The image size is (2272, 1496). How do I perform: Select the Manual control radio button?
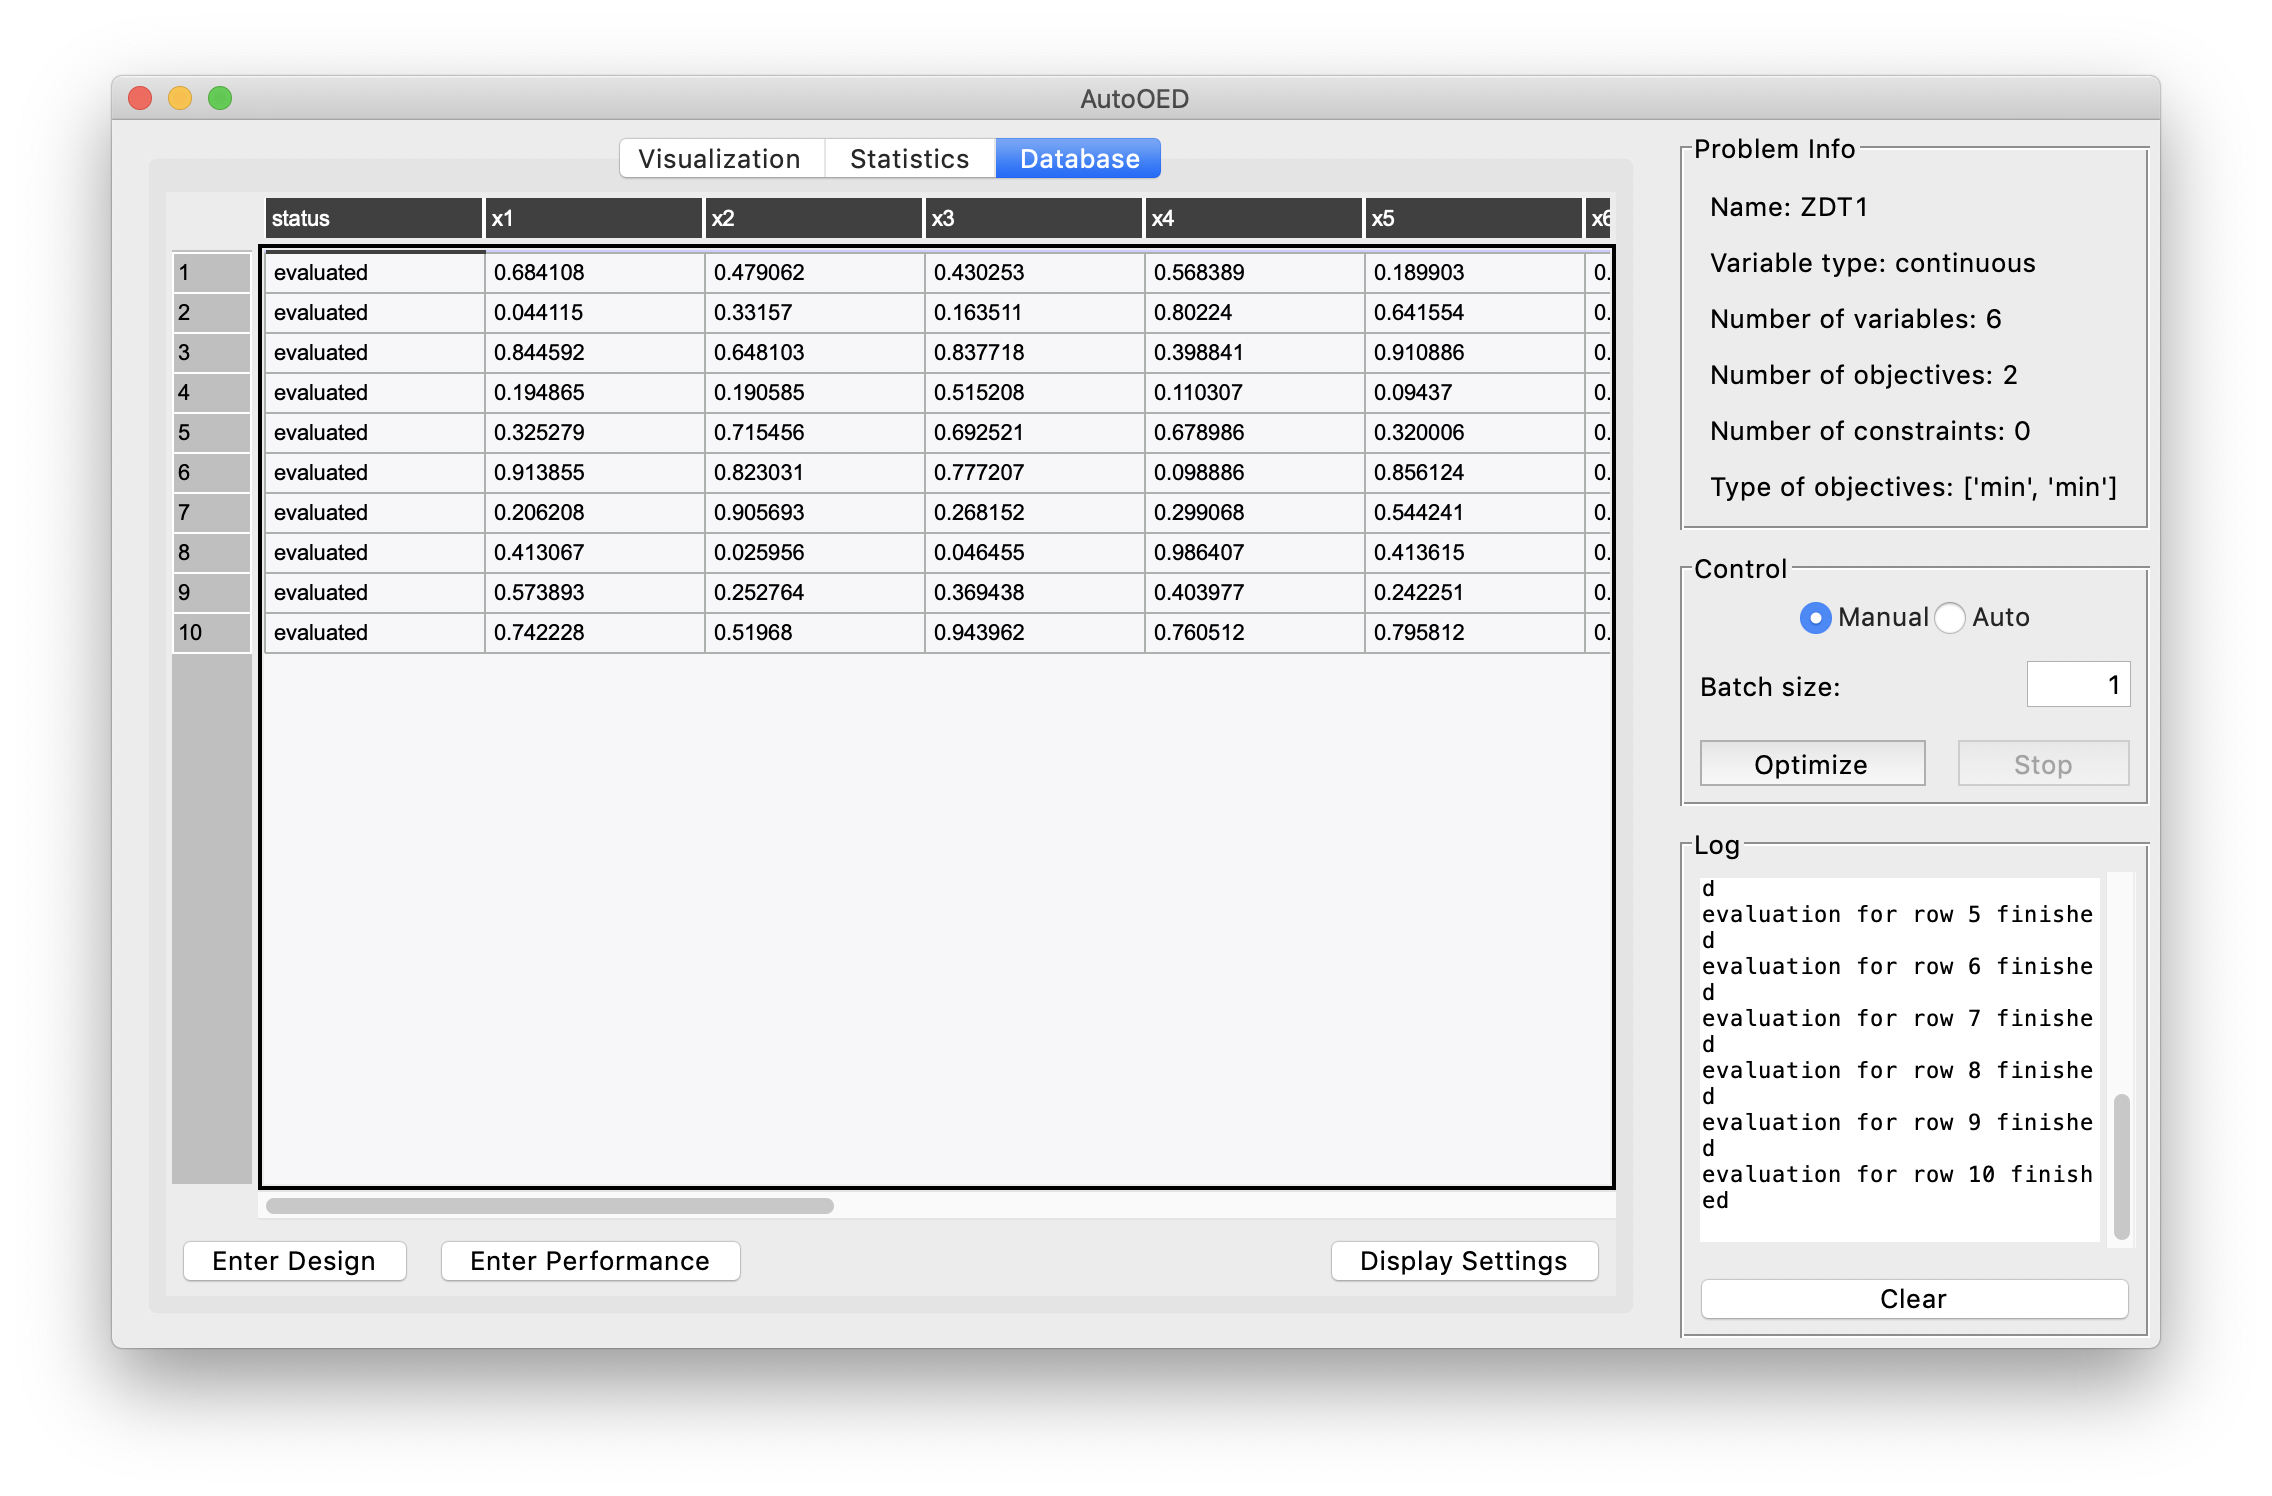pos(1815,618)
